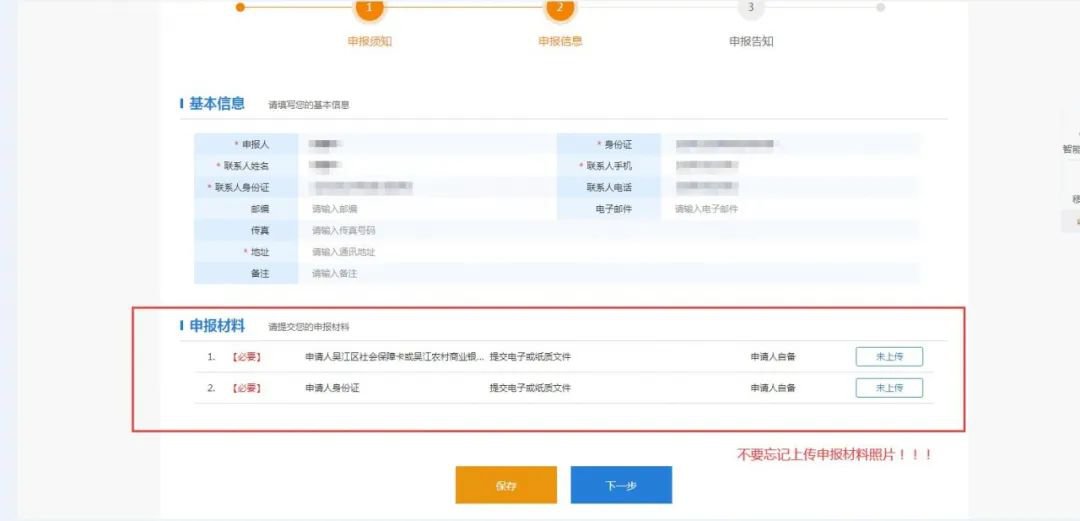
Task: Click the 联系人电话 field
Action: point(789,187)
